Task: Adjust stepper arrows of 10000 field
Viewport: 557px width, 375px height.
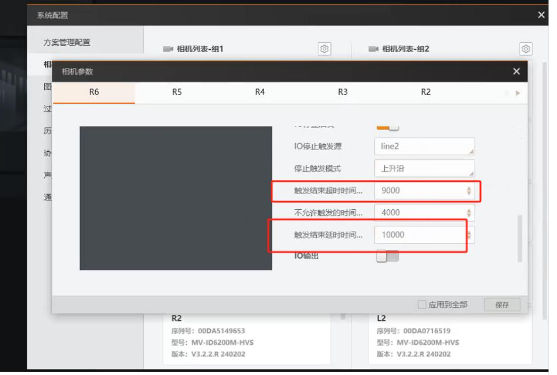Action: coord(469,235)
